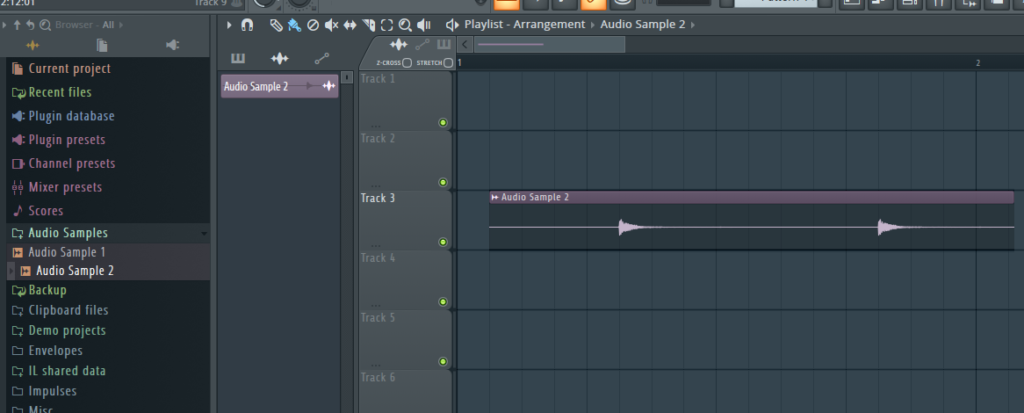Select the Track 1 header
The height and width of the screenshot is (413, 1024).
pos(406,101)
